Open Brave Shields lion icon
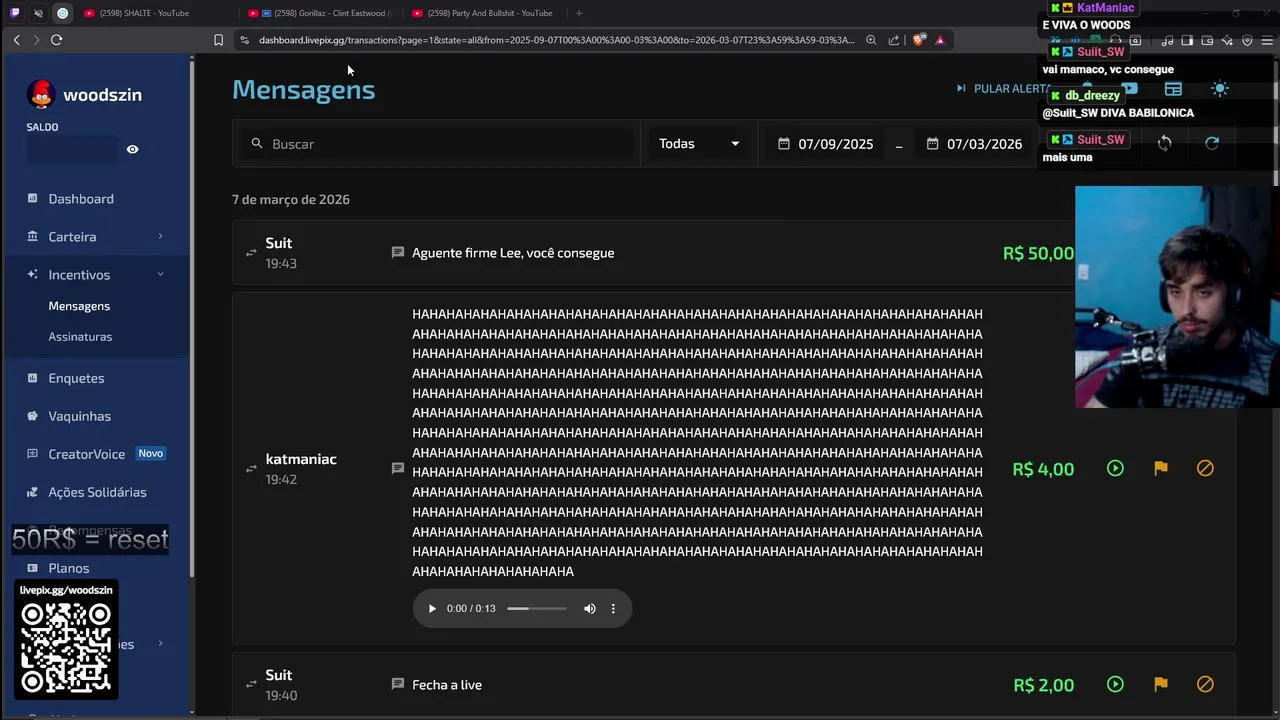 click(919, 40)
